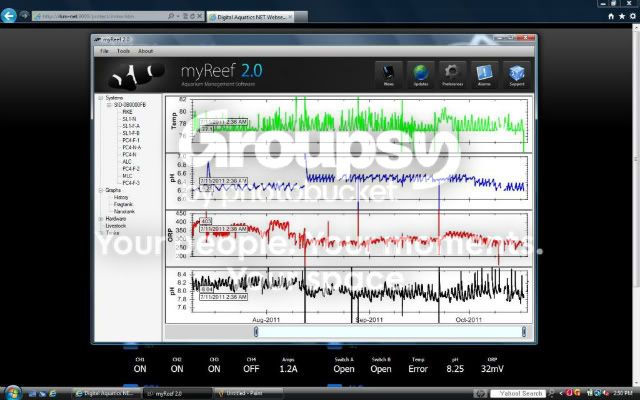Expand the Hardware tree node
Viewport: 640px width, 400px height.
coord(101,219)
